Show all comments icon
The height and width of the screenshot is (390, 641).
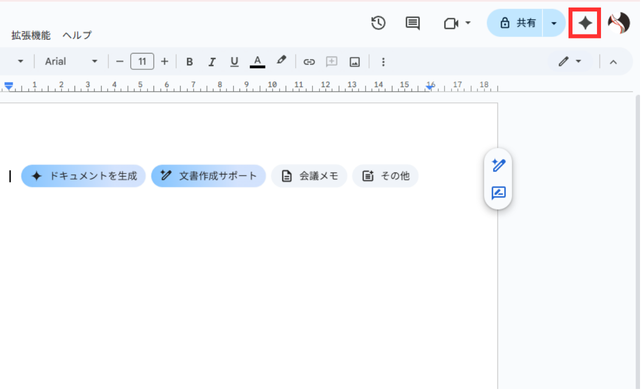pyautogui.click(x=412, y=23)
